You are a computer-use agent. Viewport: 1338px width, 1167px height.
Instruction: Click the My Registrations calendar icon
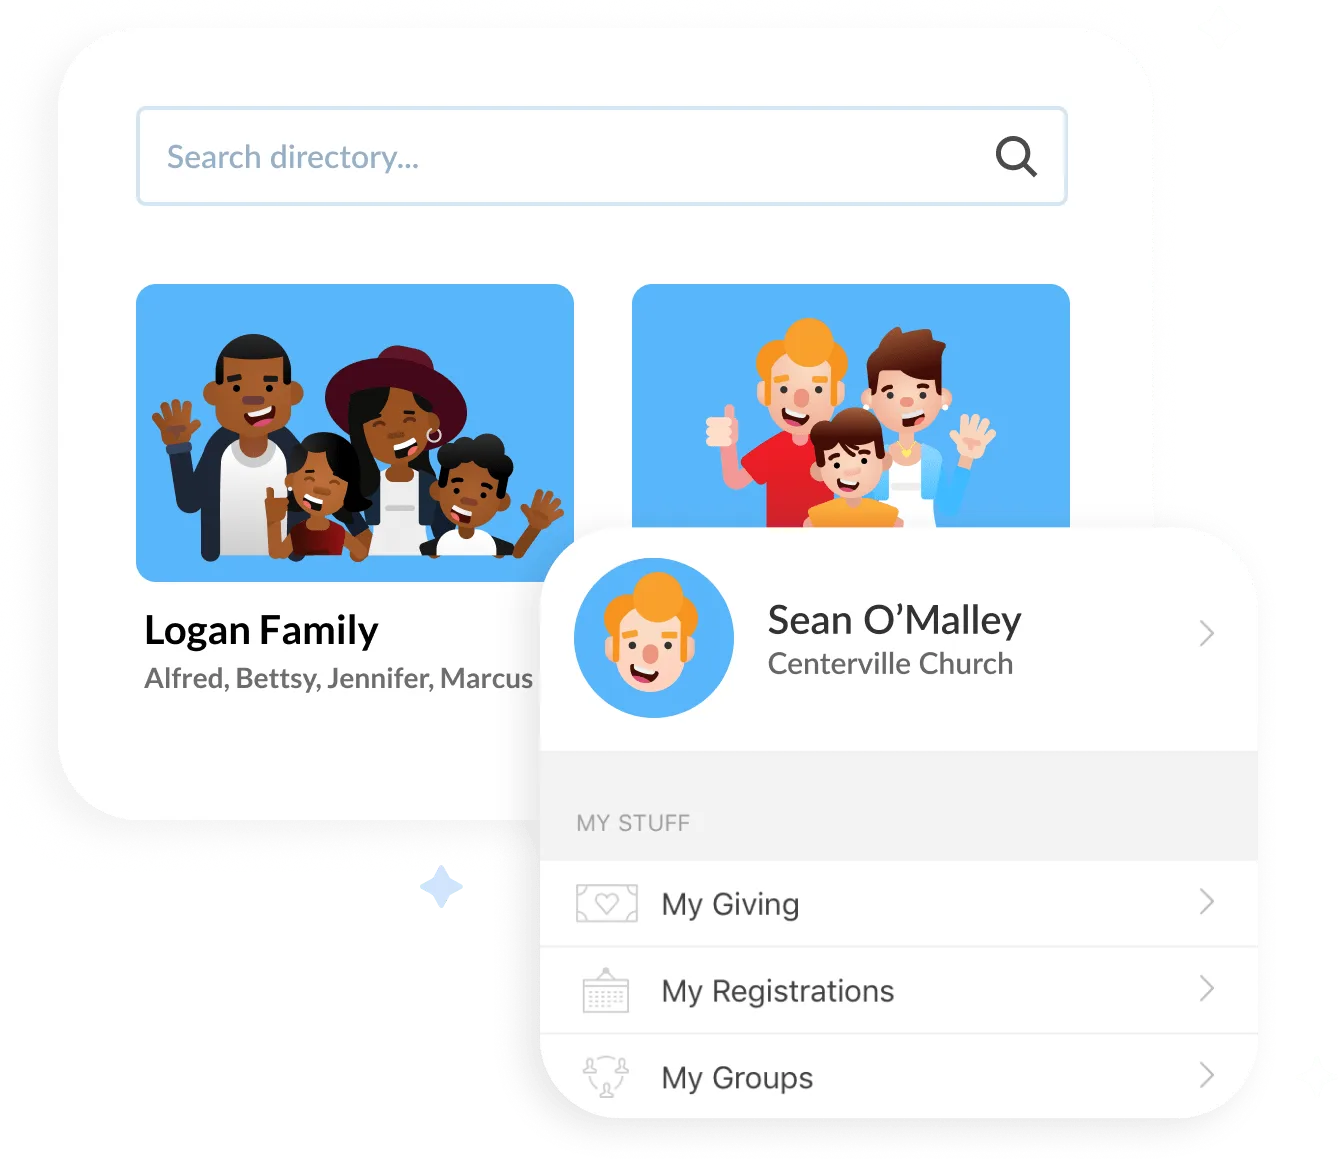click(x=606, y=991)
